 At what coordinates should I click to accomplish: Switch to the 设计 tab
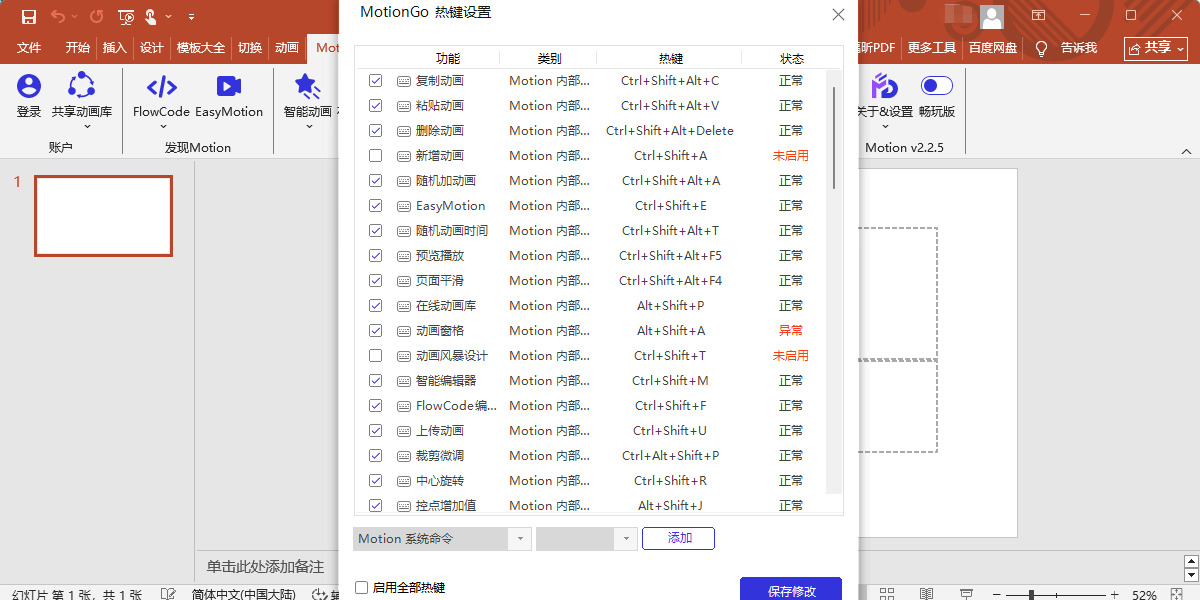pyautogui.click(x=152, y=48)
